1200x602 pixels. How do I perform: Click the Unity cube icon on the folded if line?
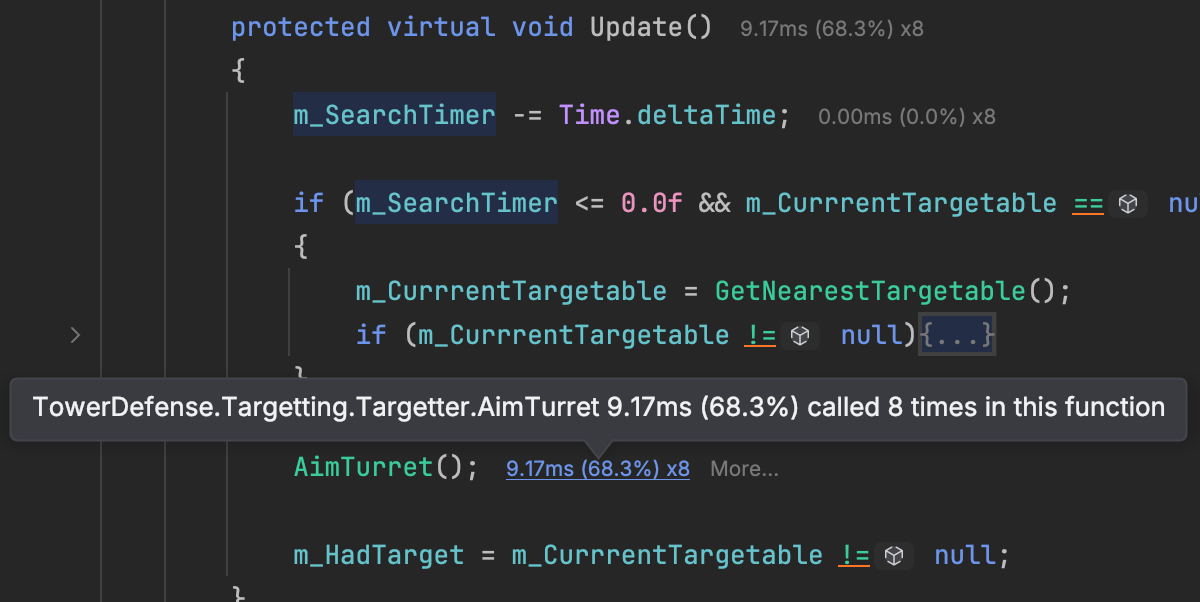tap(799, 336)
